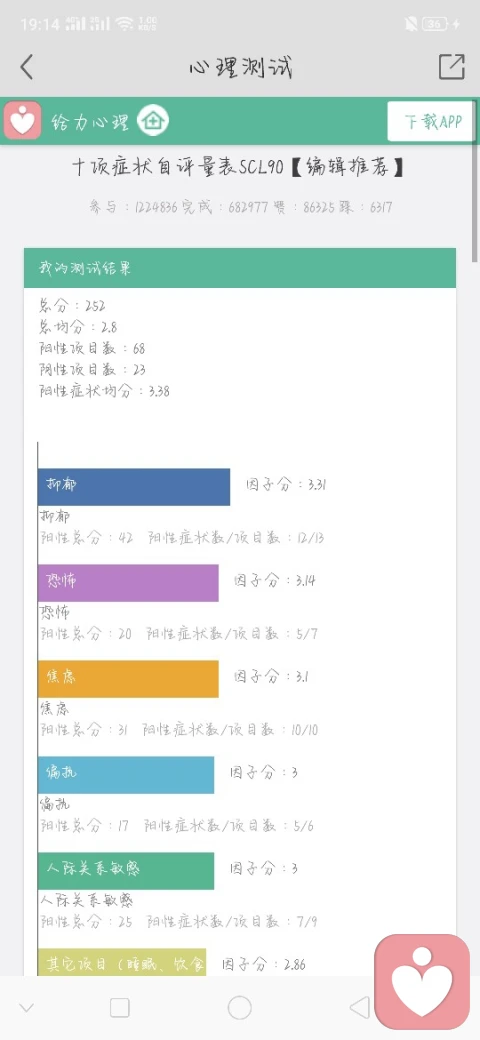
Task: Select the orange 焦虑 bar
Action: [128, 679]
